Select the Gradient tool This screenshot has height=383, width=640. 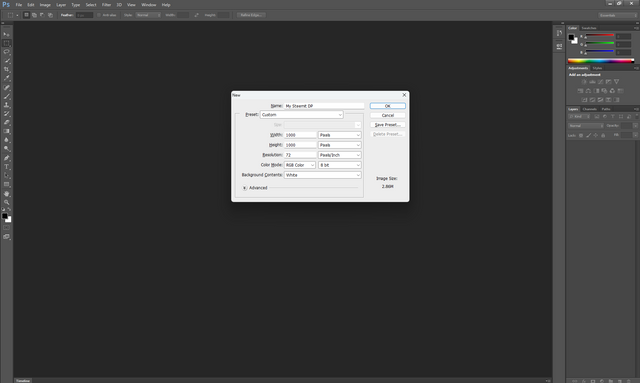pyautogui.click(x=7, y=131)
